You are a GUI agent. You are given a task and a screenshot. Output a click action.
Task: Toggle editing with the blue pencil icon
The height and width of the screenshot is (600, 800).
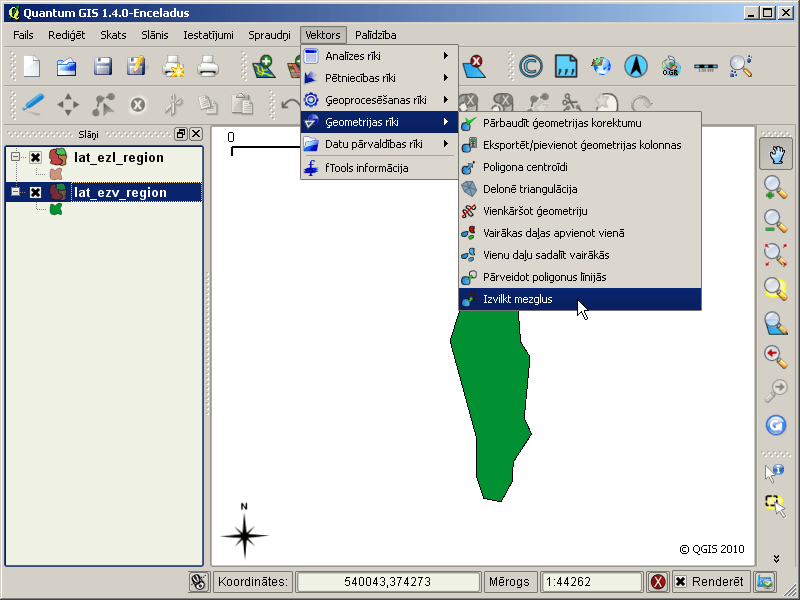33,105
